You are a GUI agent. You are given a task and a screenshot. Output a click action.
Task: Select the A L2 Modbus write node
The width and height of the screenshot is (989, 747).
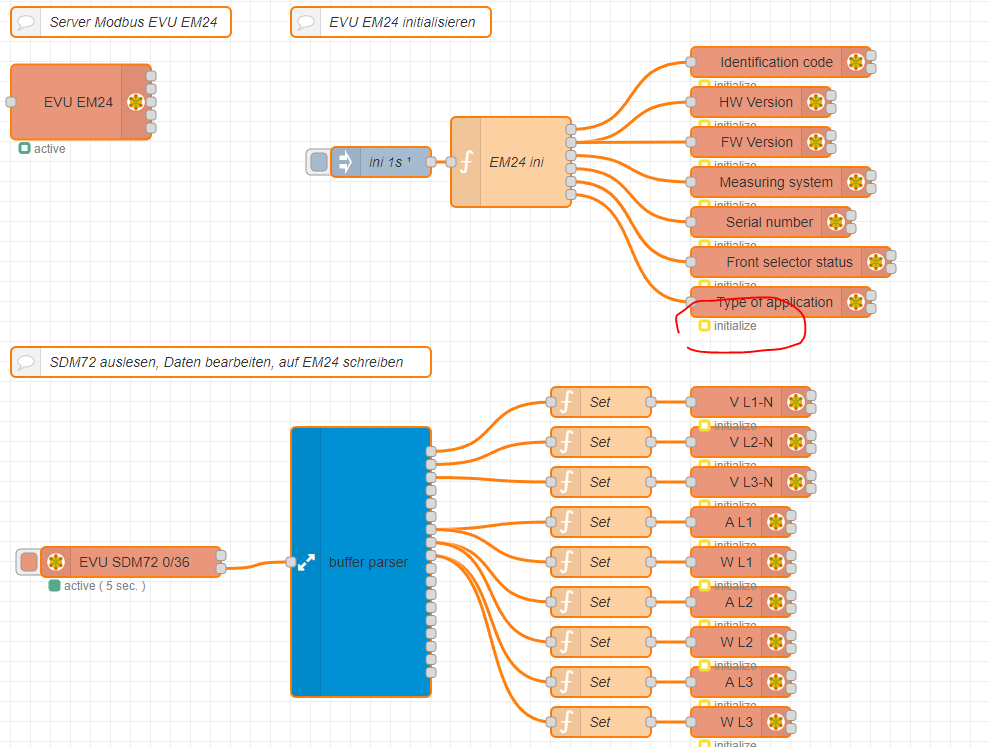click(740, 602)
